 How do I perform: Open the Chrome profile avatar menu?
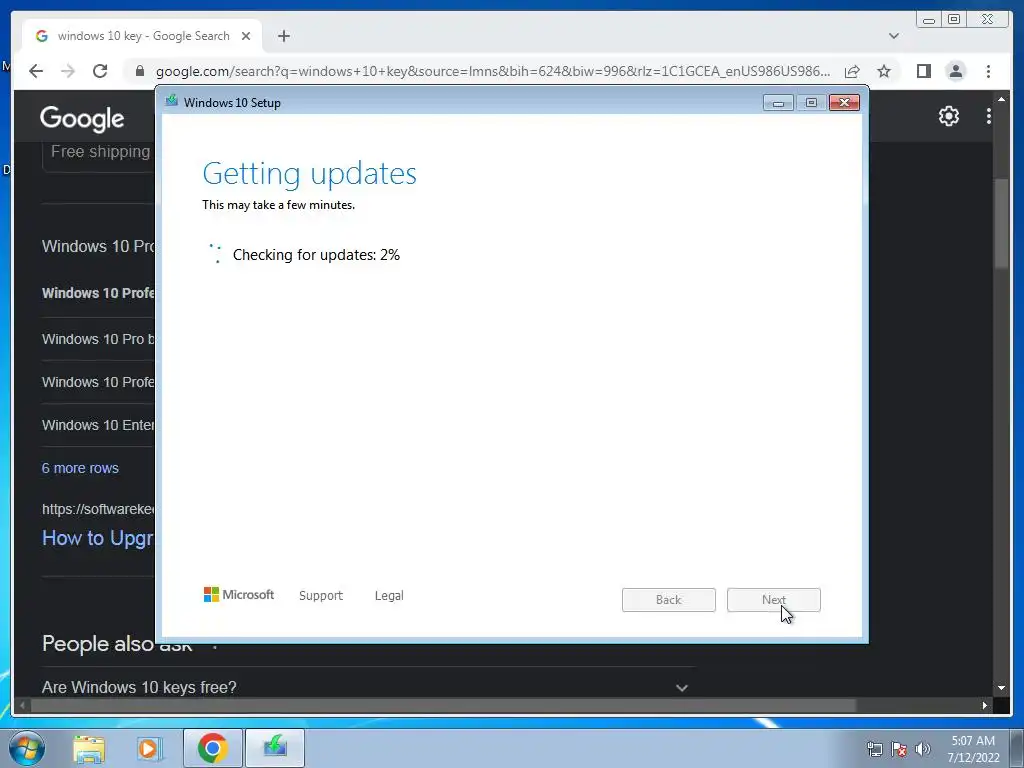[955, 71]
